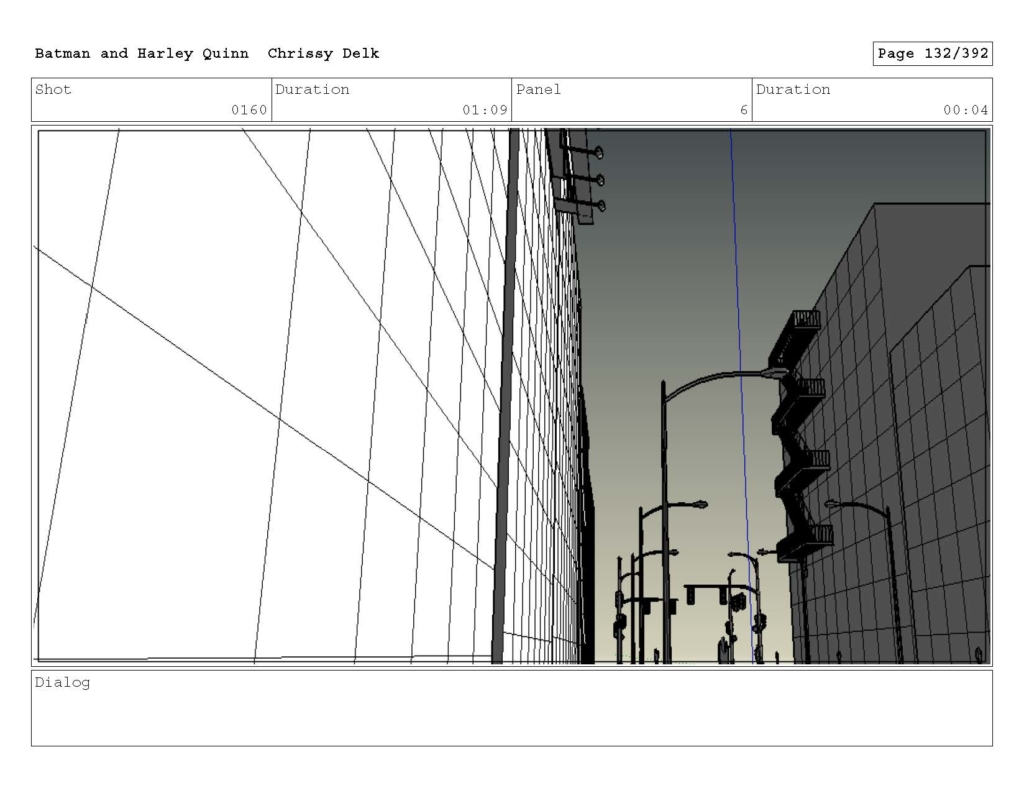This screenshot has height=793, width=1024.
Task: Click the 'Chrissy Delk' name text
Action: tap(323, 54)
